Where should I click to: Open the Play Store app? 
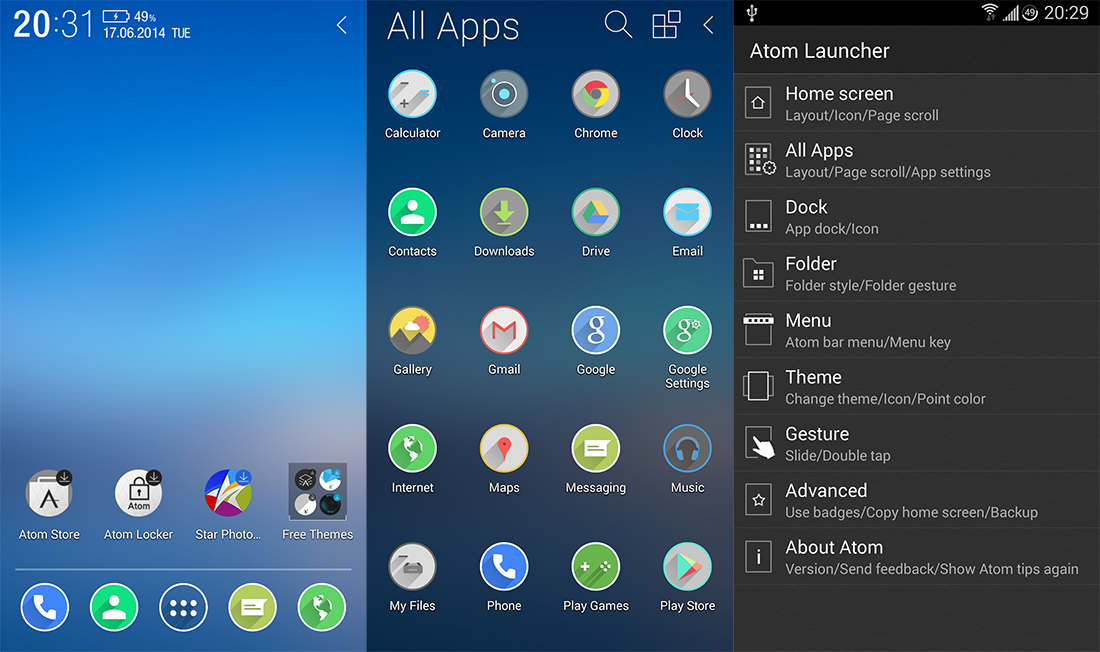(687, 567)
